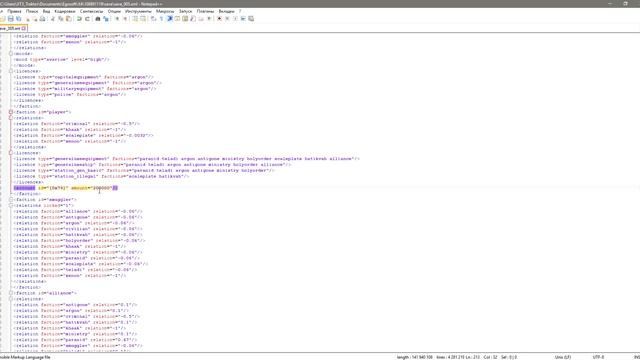Image resolution: width=640 pixels, height=360 pixels.
Task: Collapse the faction id="alliance" block
Action: tap(11, 293)
